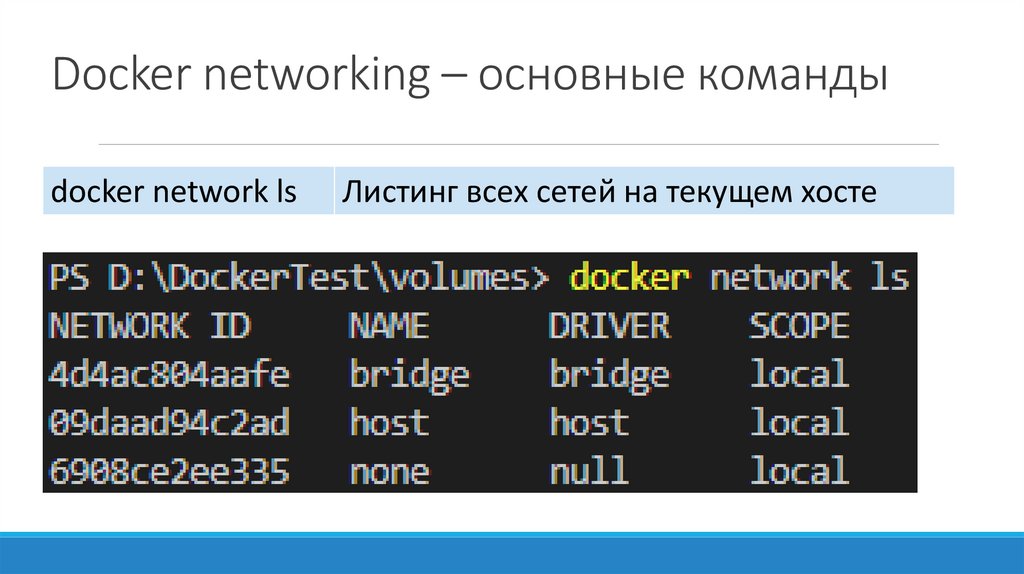Select network ID 09daad94c2ad
The image size is (1024, 574).
[x=169, y=423]
